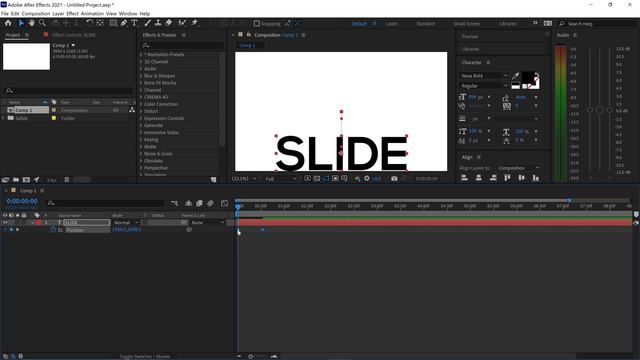Screen dimensions: 640x360
Task: Toggle the Position stopwatch on SLIDE layer
Action: [53, 230]
